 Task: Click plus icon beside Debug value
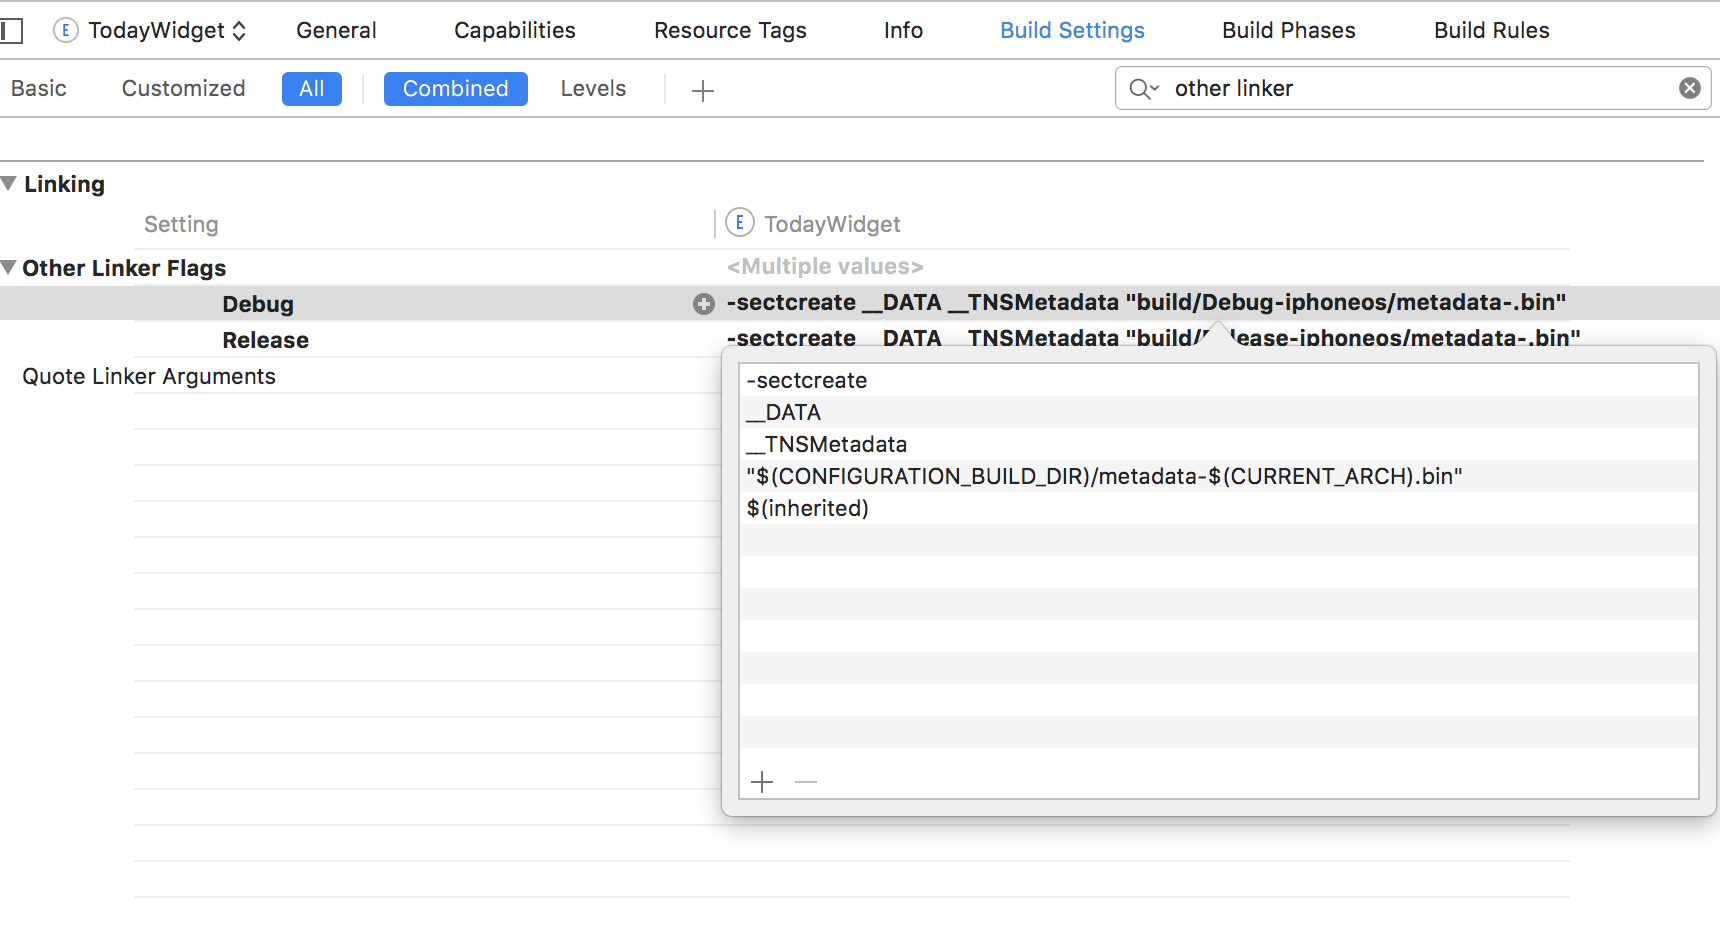(704, 304)
